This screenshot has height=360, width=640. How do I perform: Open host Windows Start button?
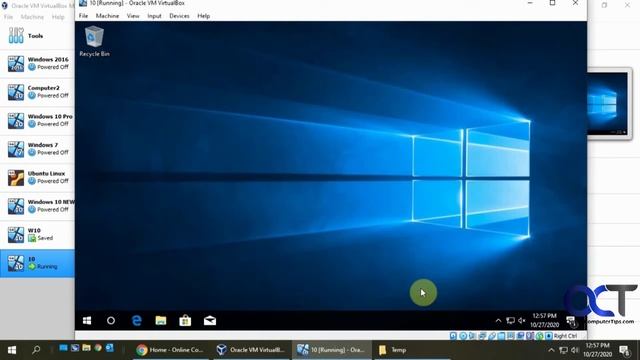tap(12, 350)
